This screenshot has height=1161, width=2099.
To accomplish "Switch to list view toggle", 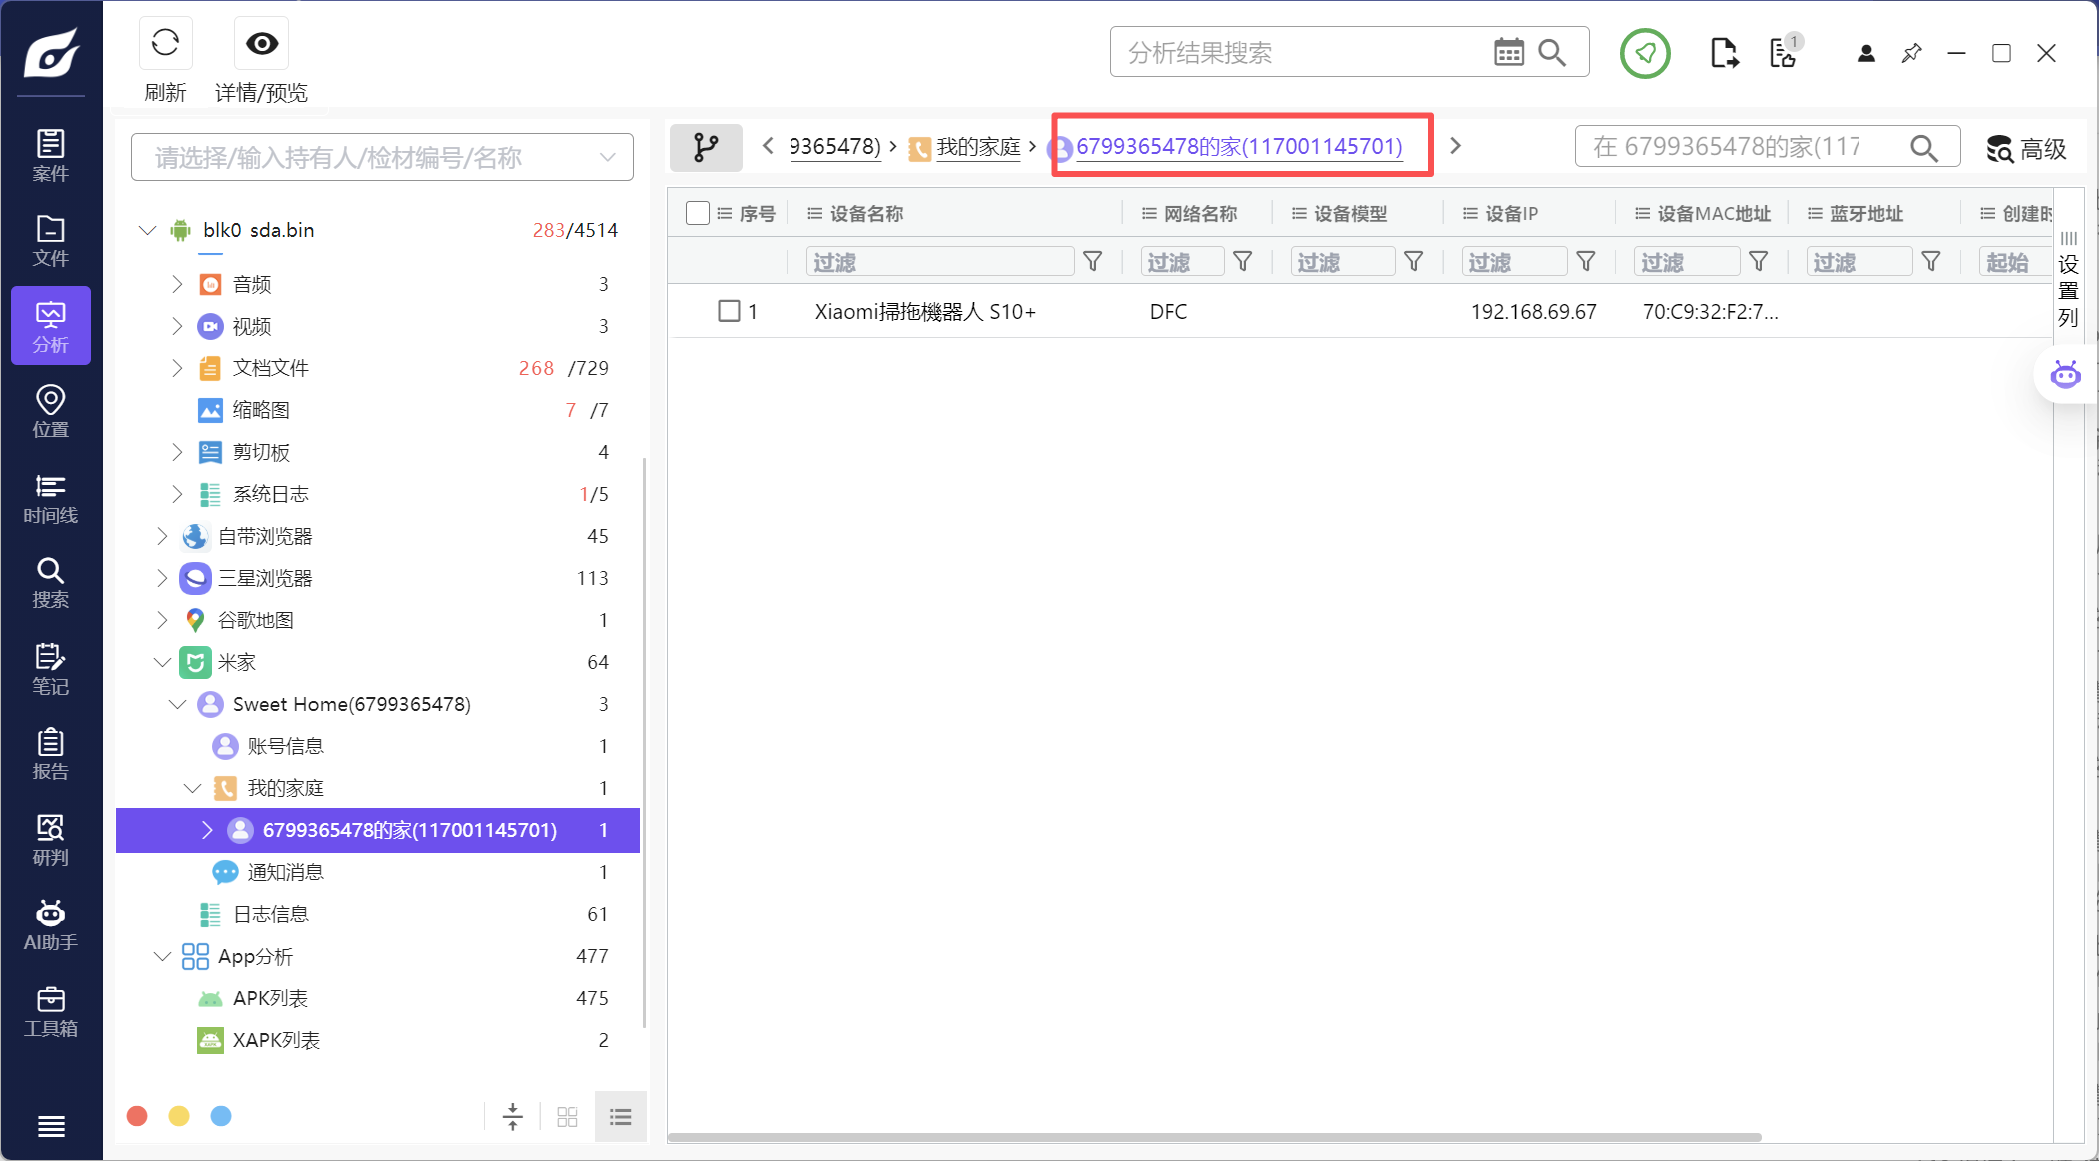I will click(x=620, y=1116).
